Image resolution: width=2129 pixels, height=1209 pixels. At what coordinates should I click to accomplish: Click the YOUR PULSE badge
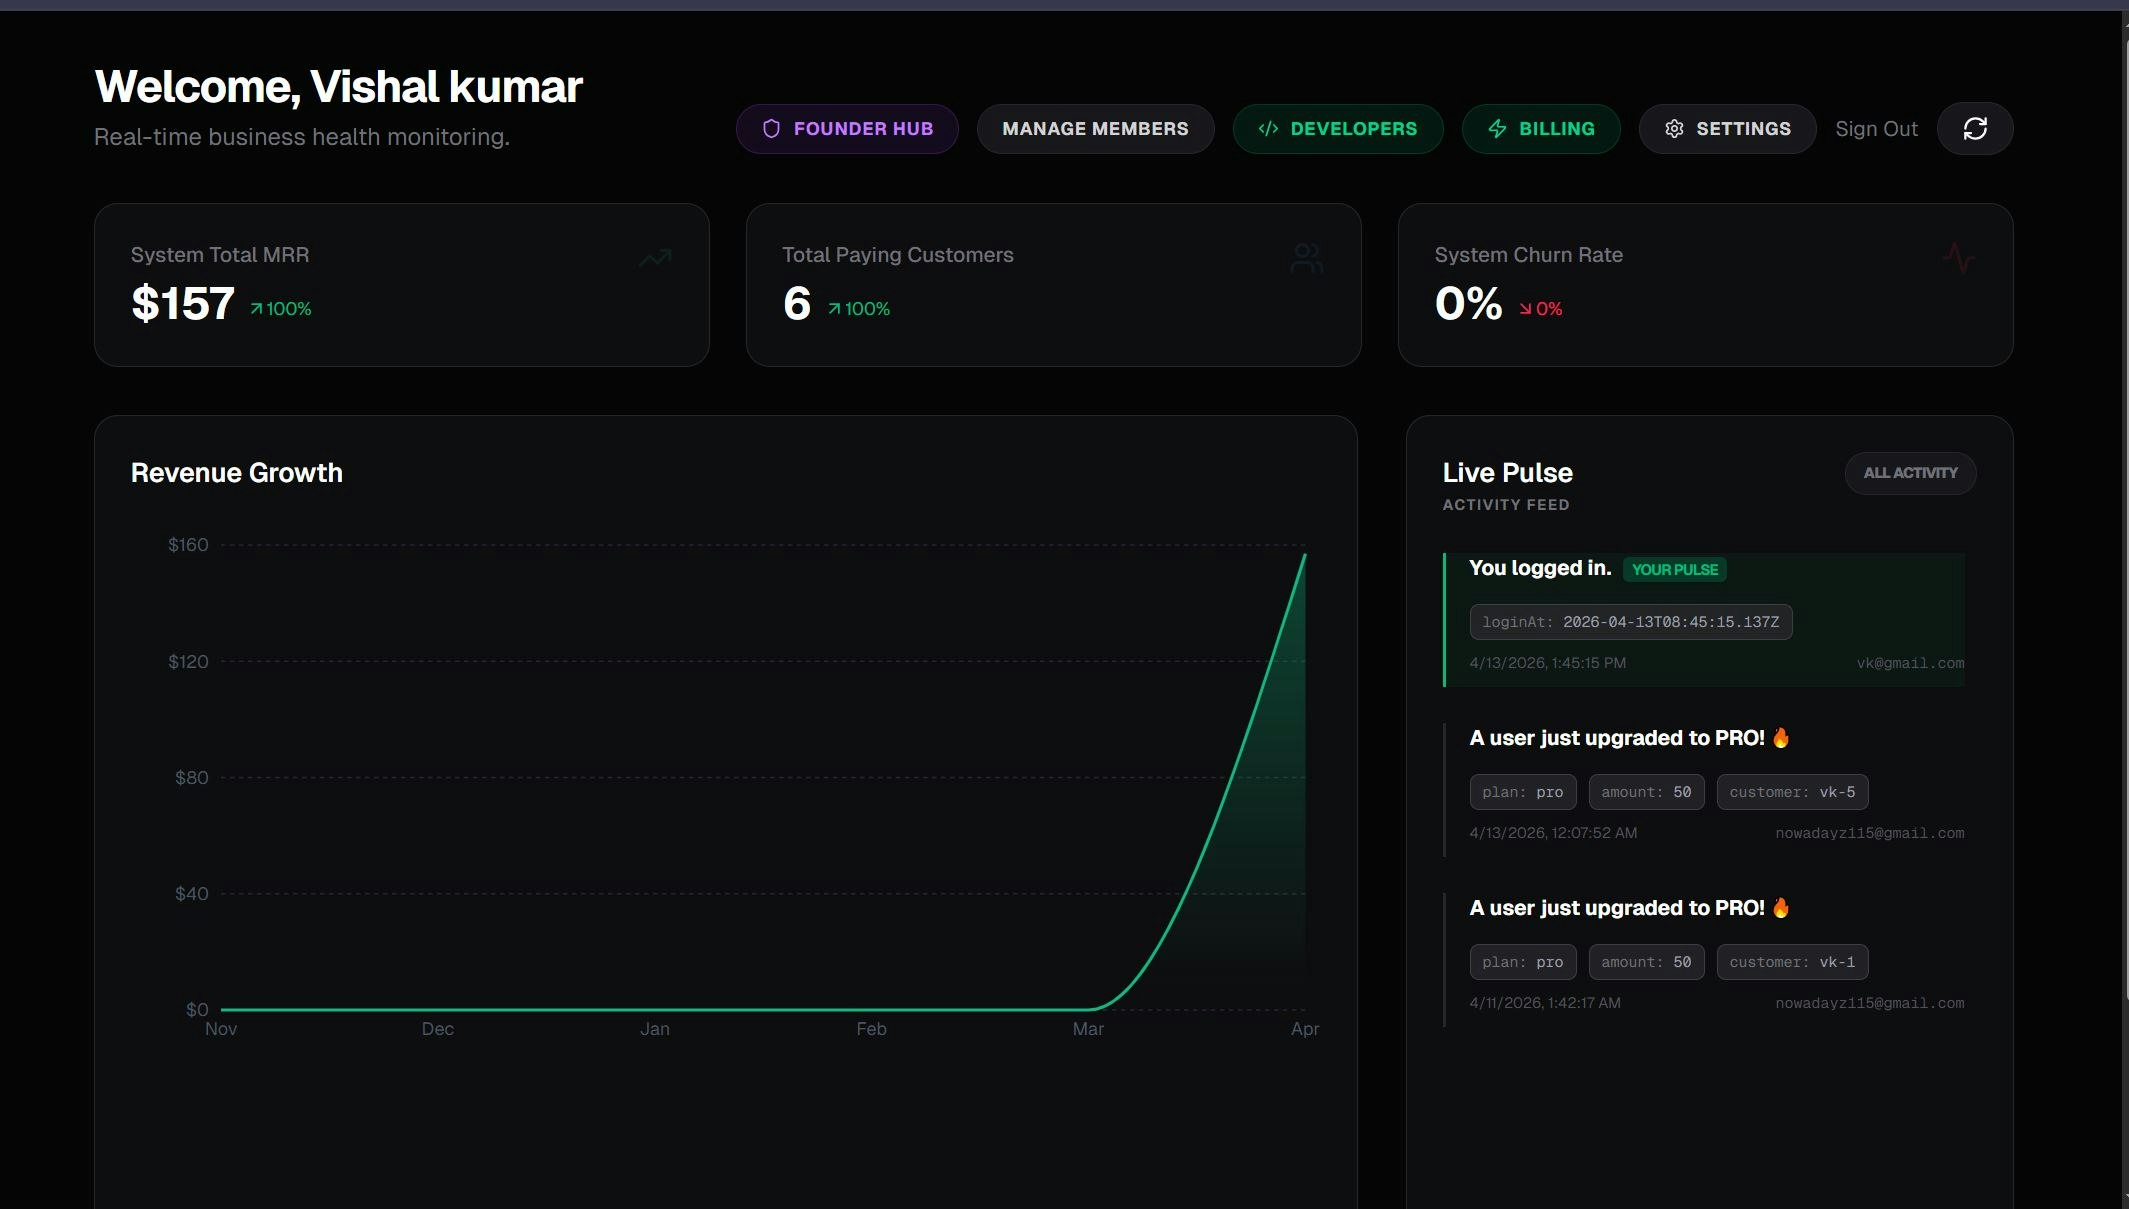click(1676, 569)
